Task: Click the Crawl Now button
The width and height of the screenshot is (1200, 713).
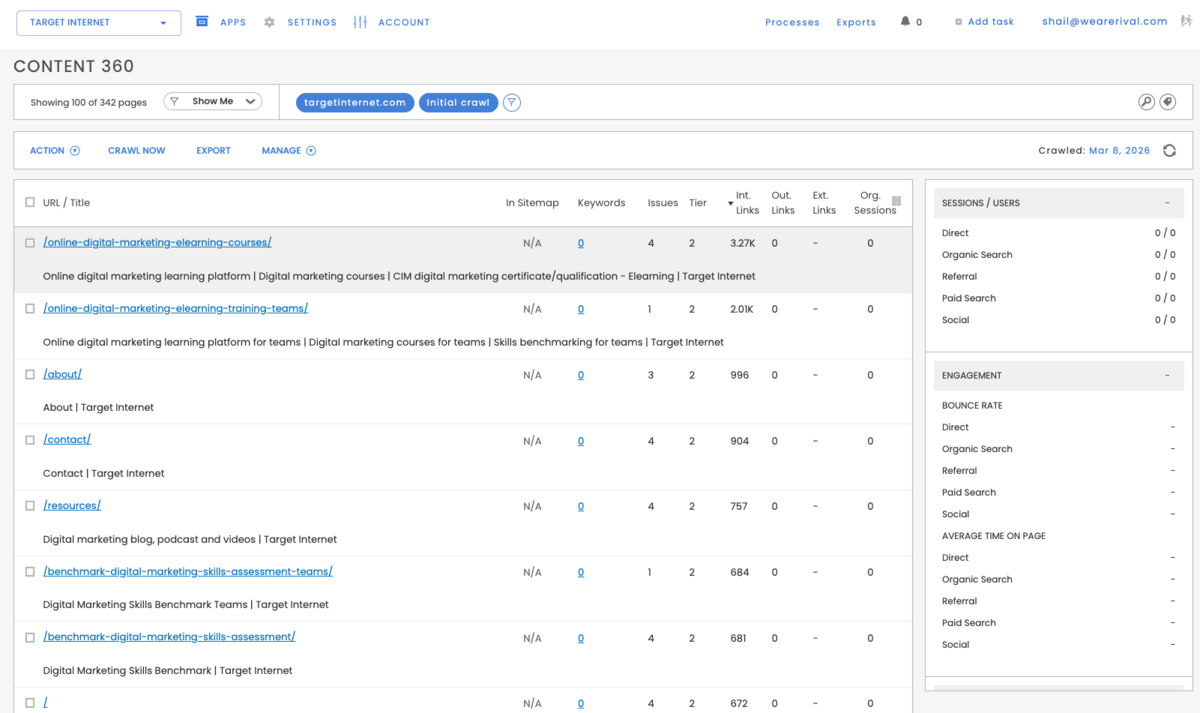Action: 137,151
